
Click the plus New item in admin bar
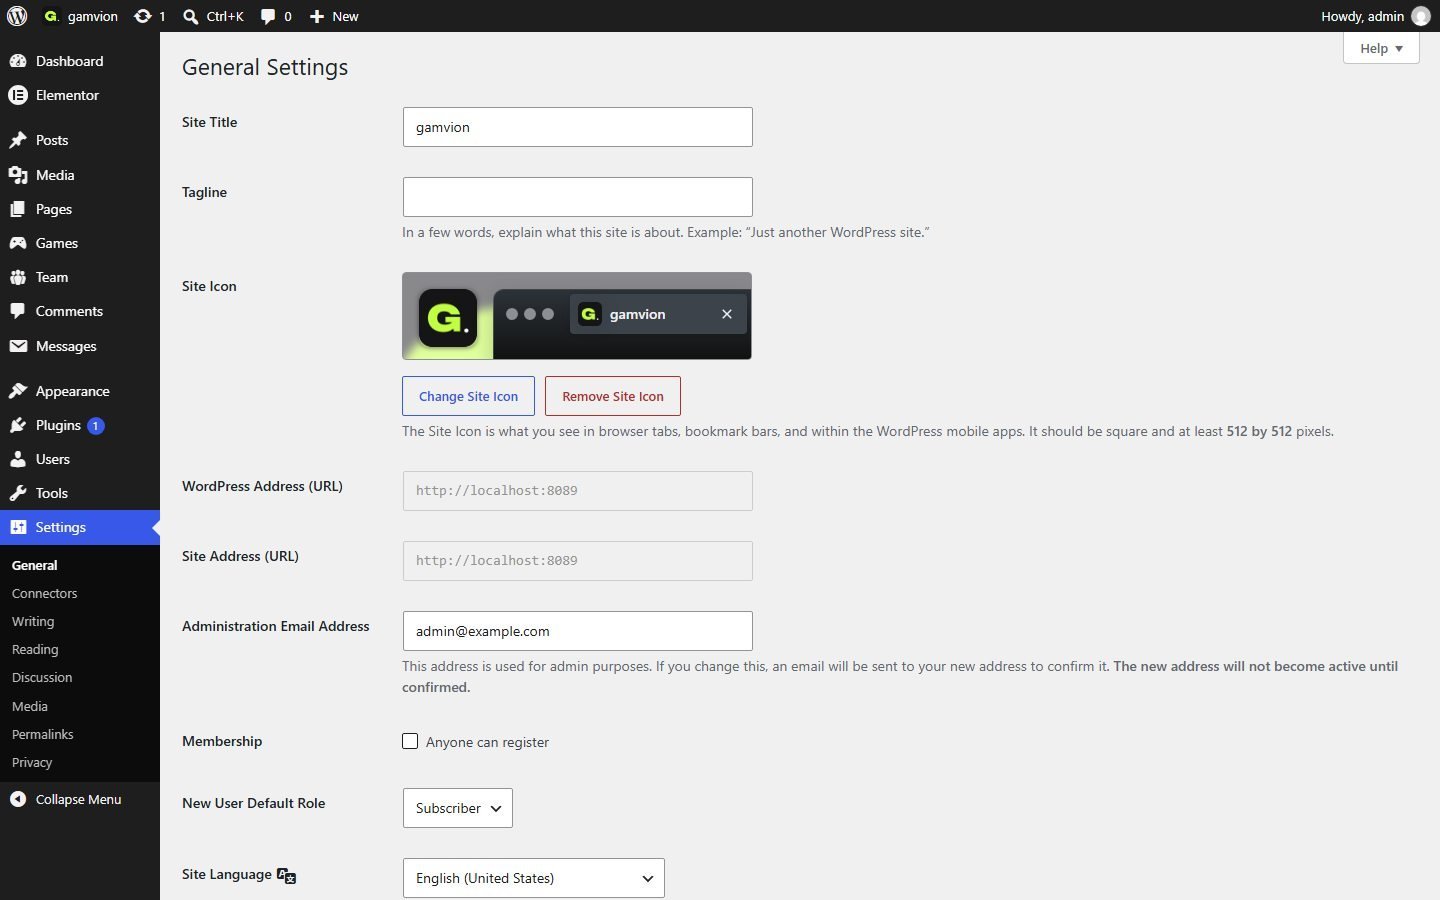[x=334, y=16]
